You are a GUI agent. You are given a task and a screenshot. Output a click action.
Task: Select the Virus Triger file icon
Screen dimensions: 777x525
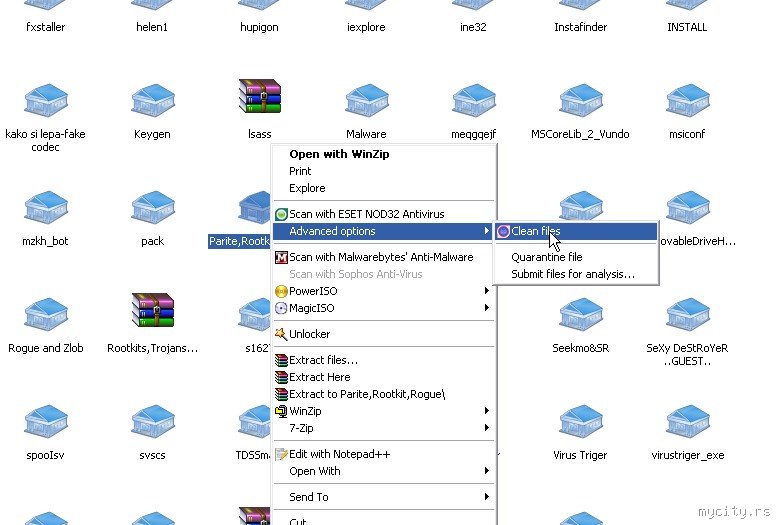tap(581, 421)
